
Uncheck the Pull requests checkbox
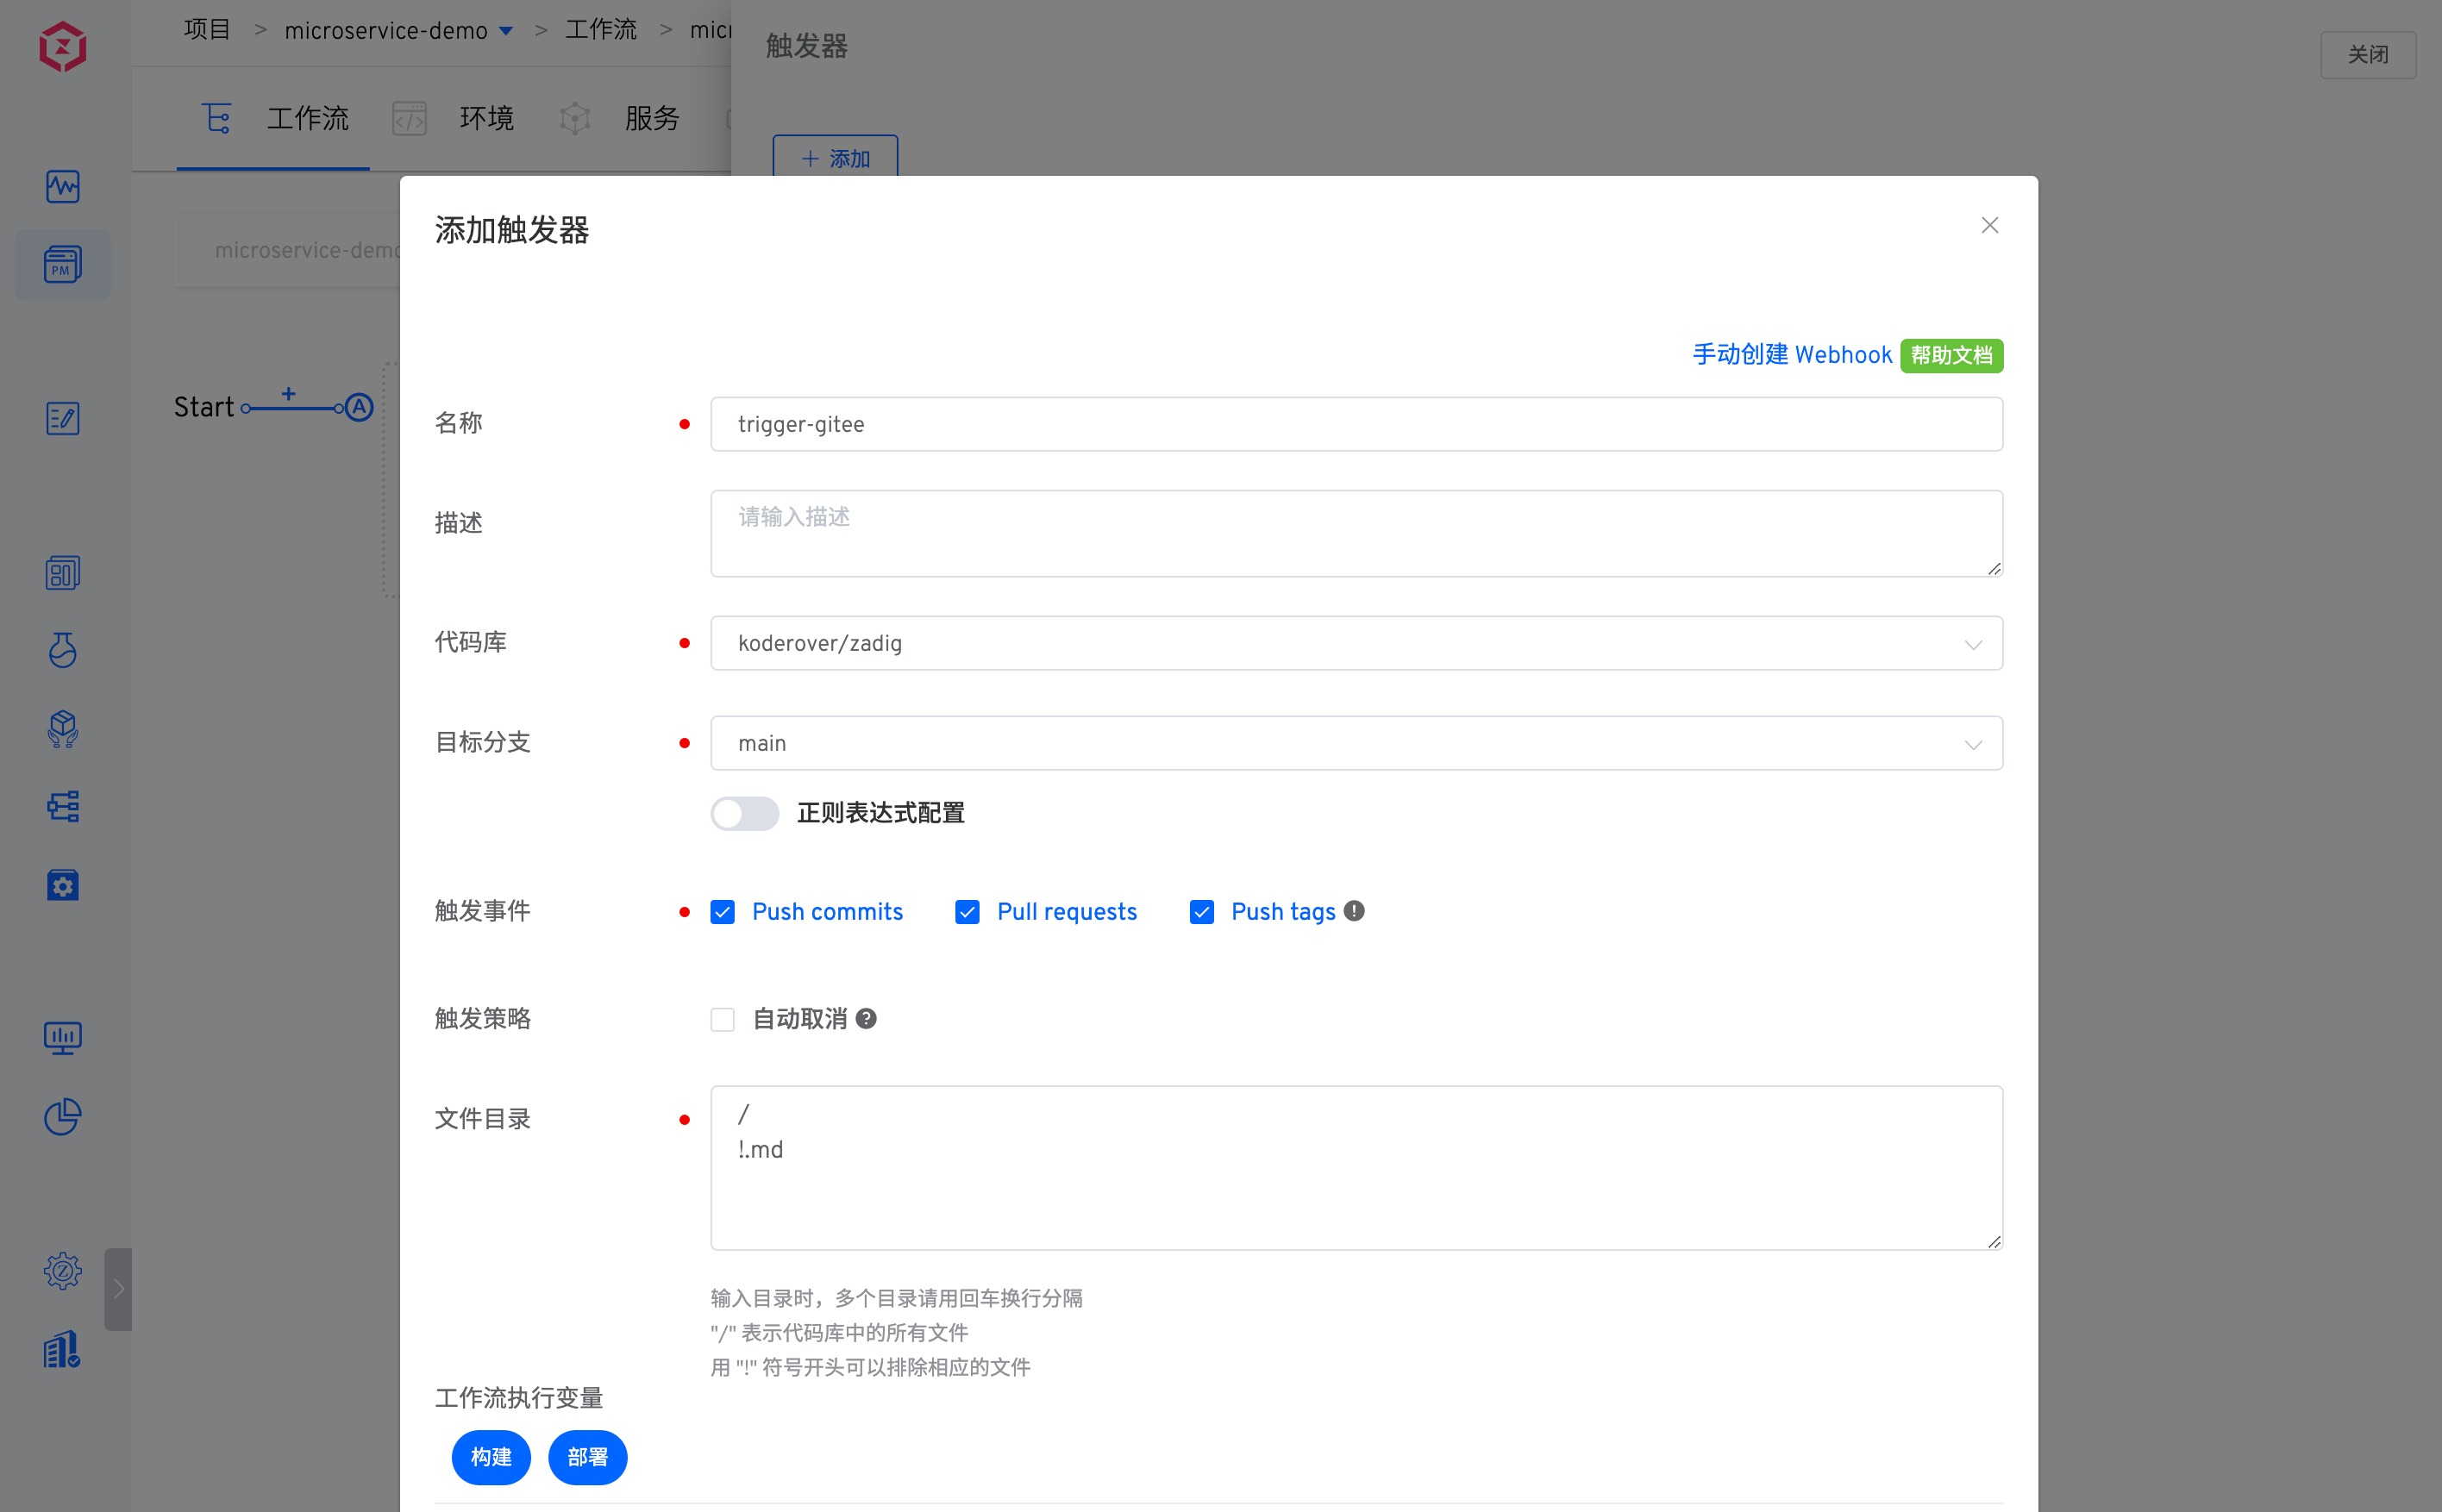coord(967,912)
